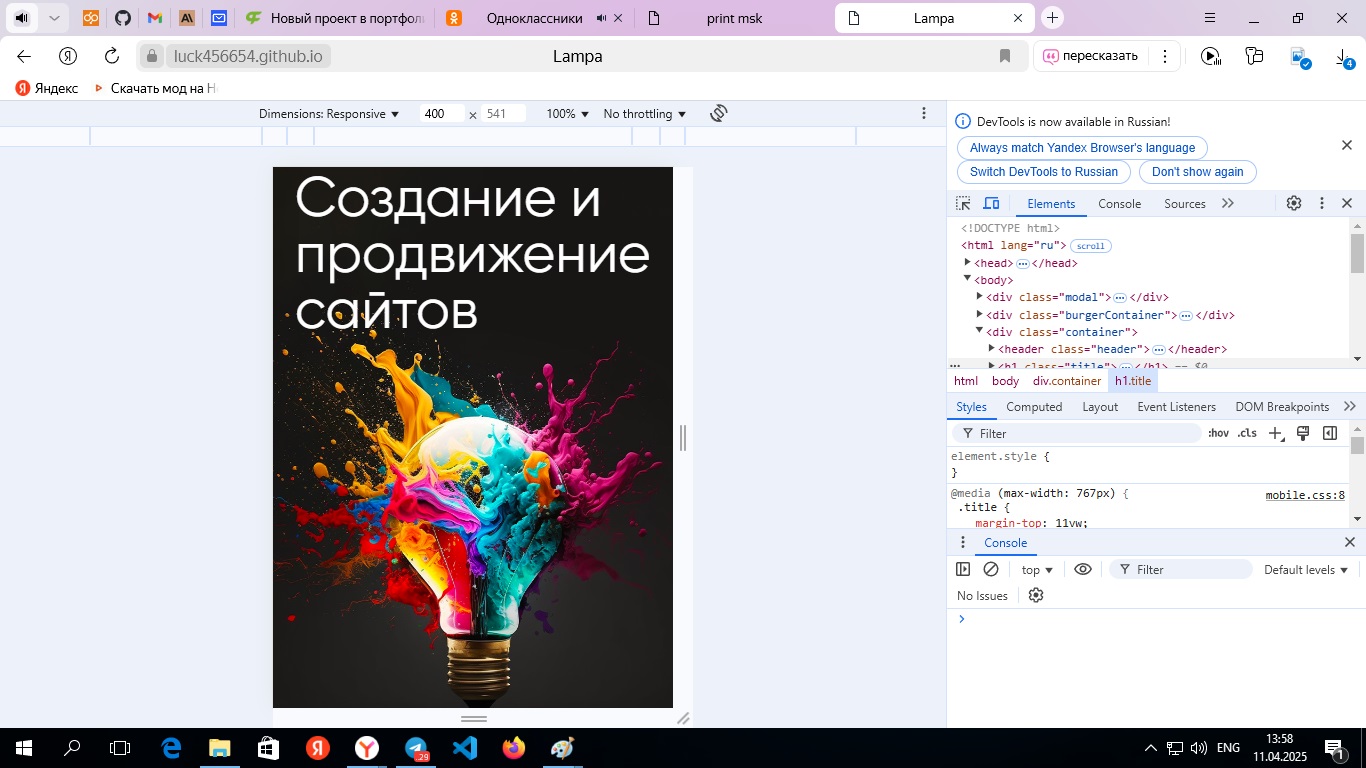This screenshot has width=1366, height=768.
Task: Open the mobile.css:8 source link
Action: (x=1305, y=495)
